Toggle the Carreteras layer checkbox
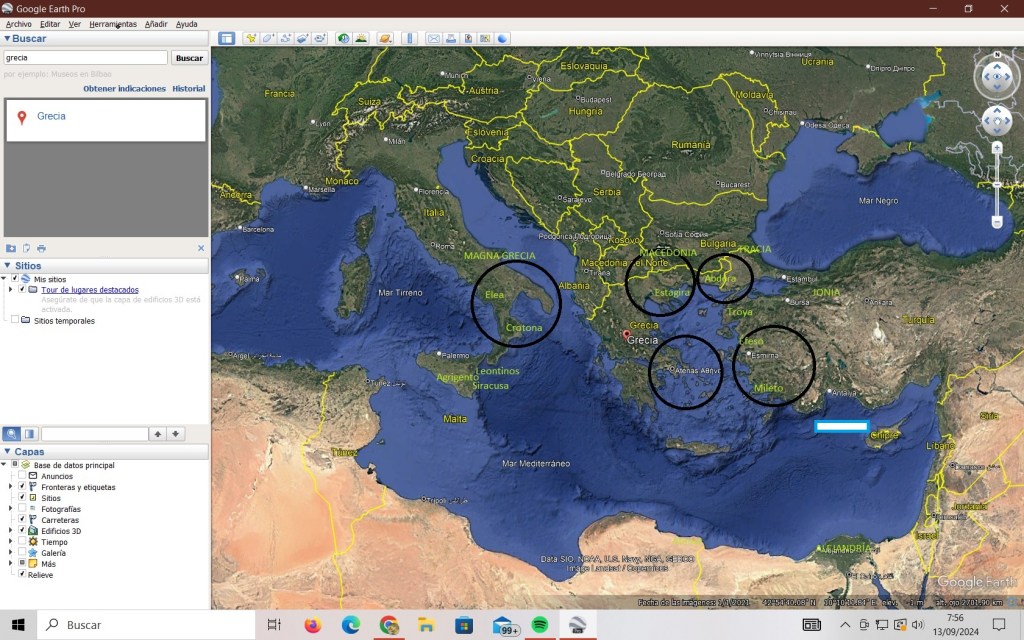The height and width of the screenshot is (640, 1024). pyautogui.click(x=22, y=520)
